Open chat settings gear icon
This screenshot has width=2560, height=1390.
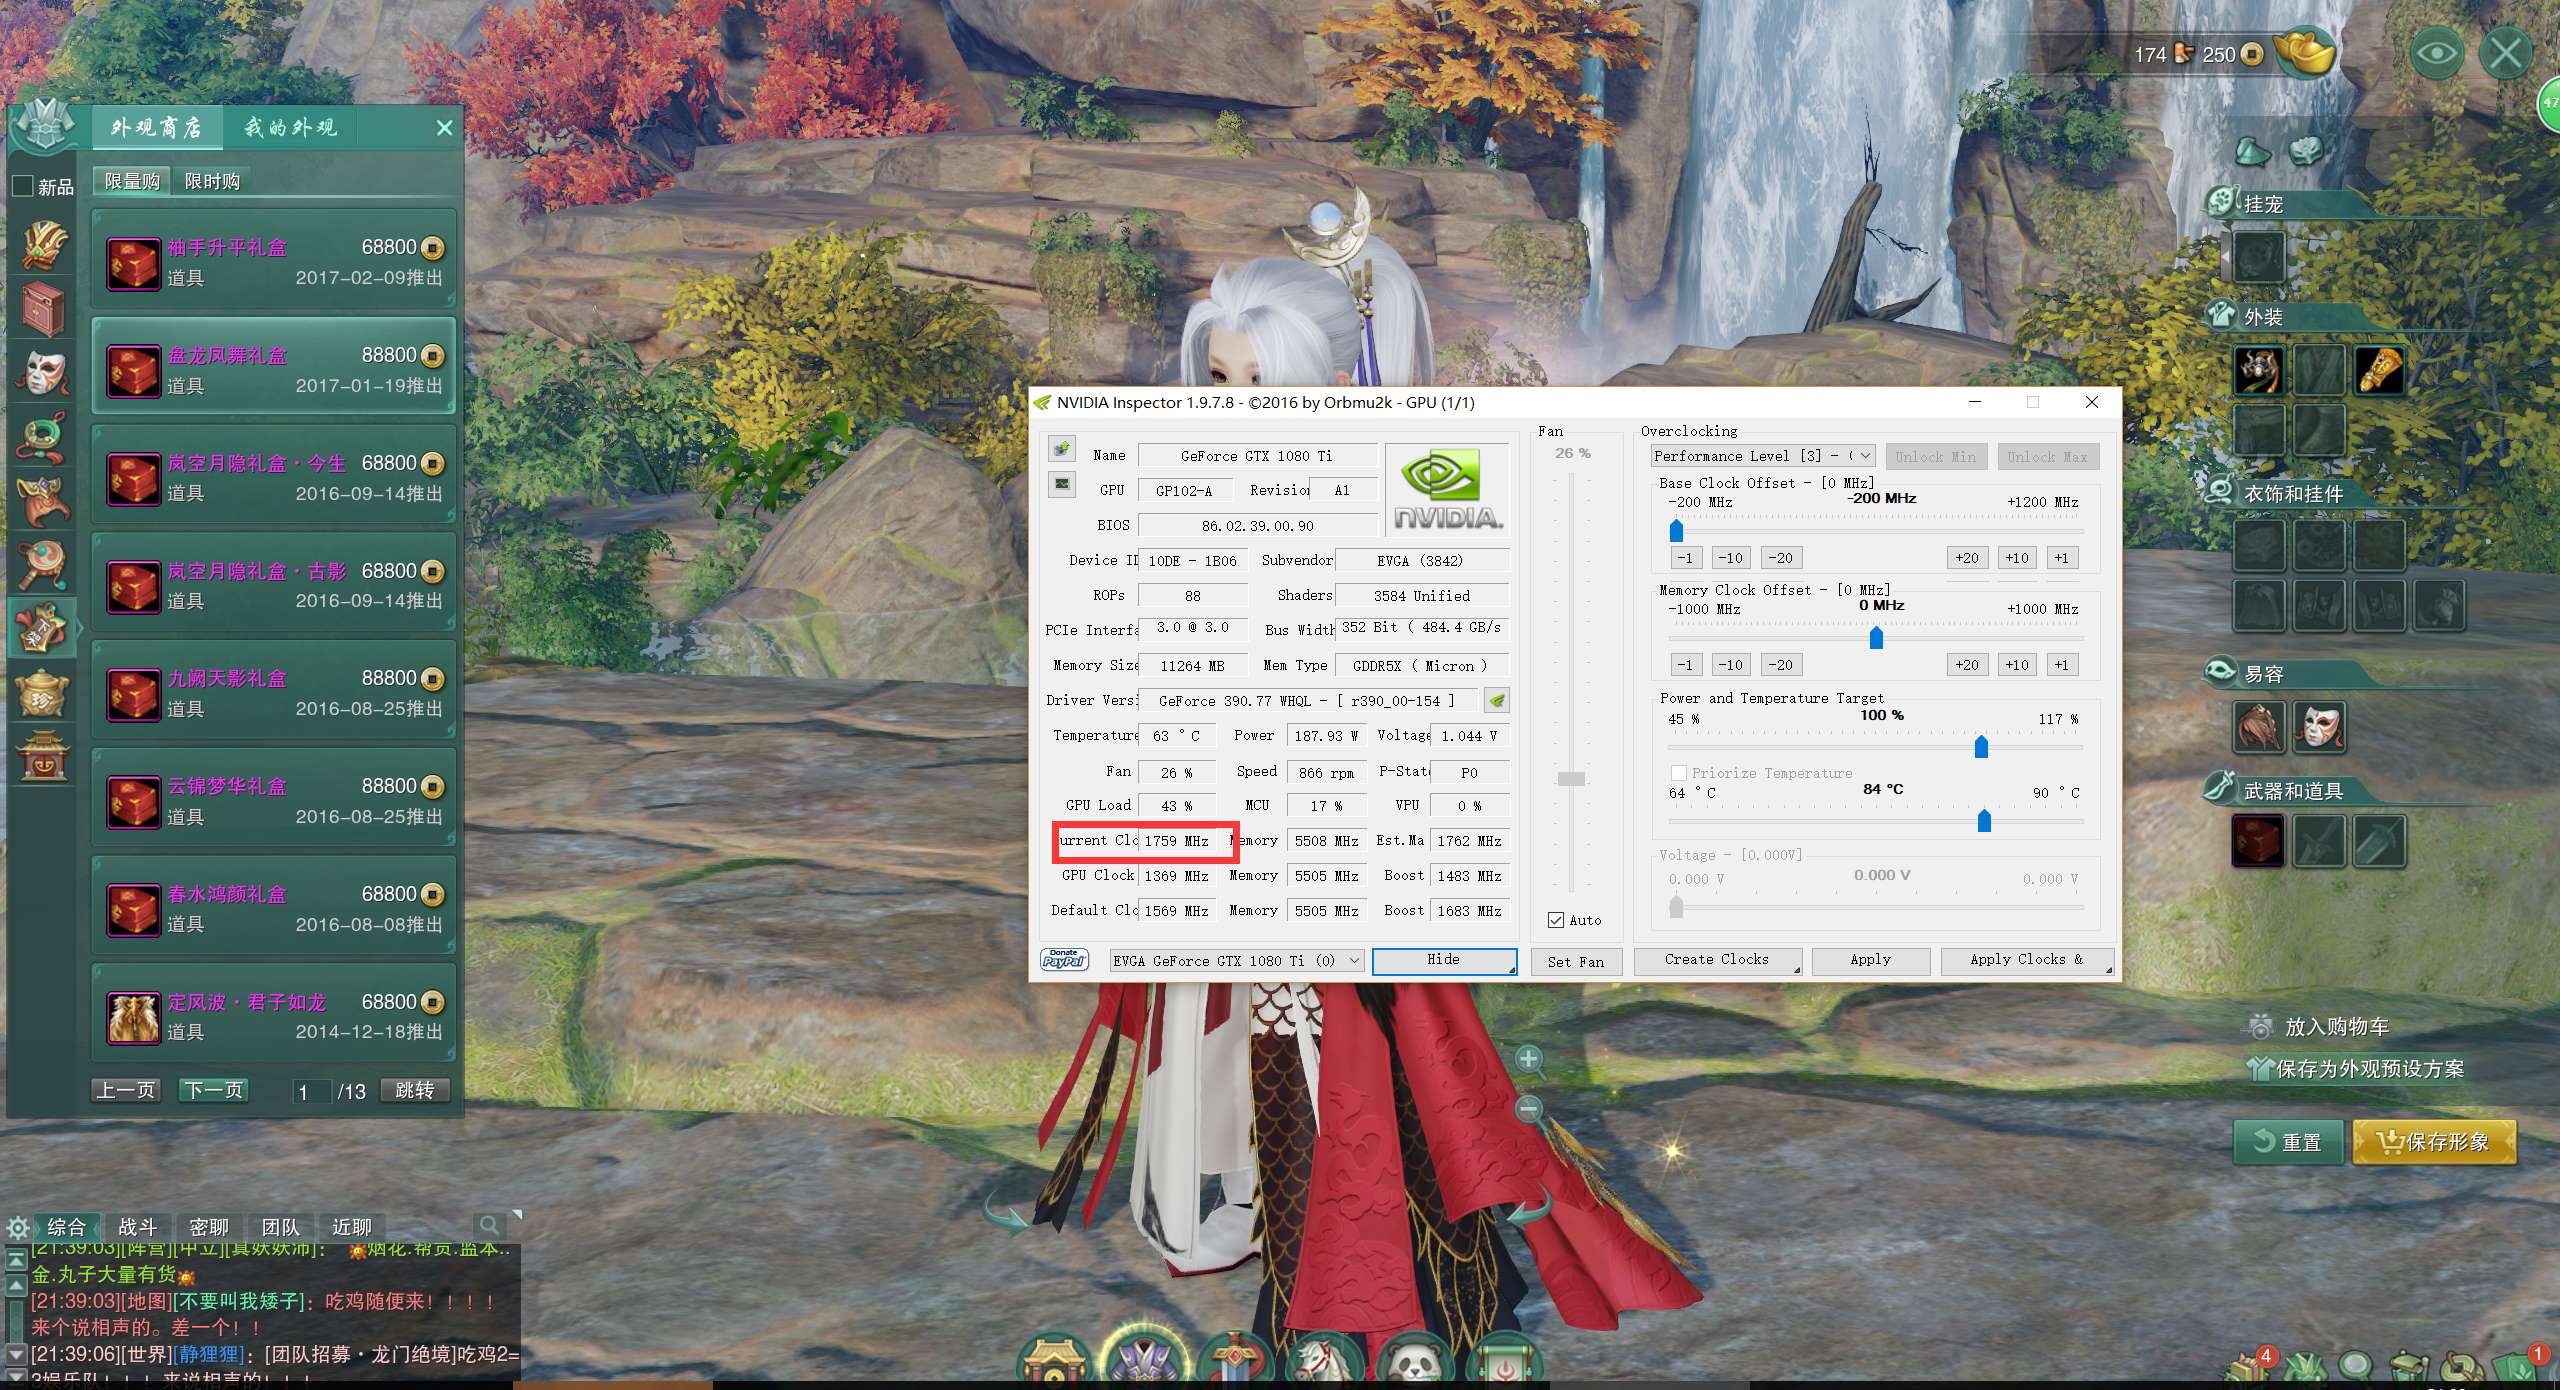[17, 1227]
